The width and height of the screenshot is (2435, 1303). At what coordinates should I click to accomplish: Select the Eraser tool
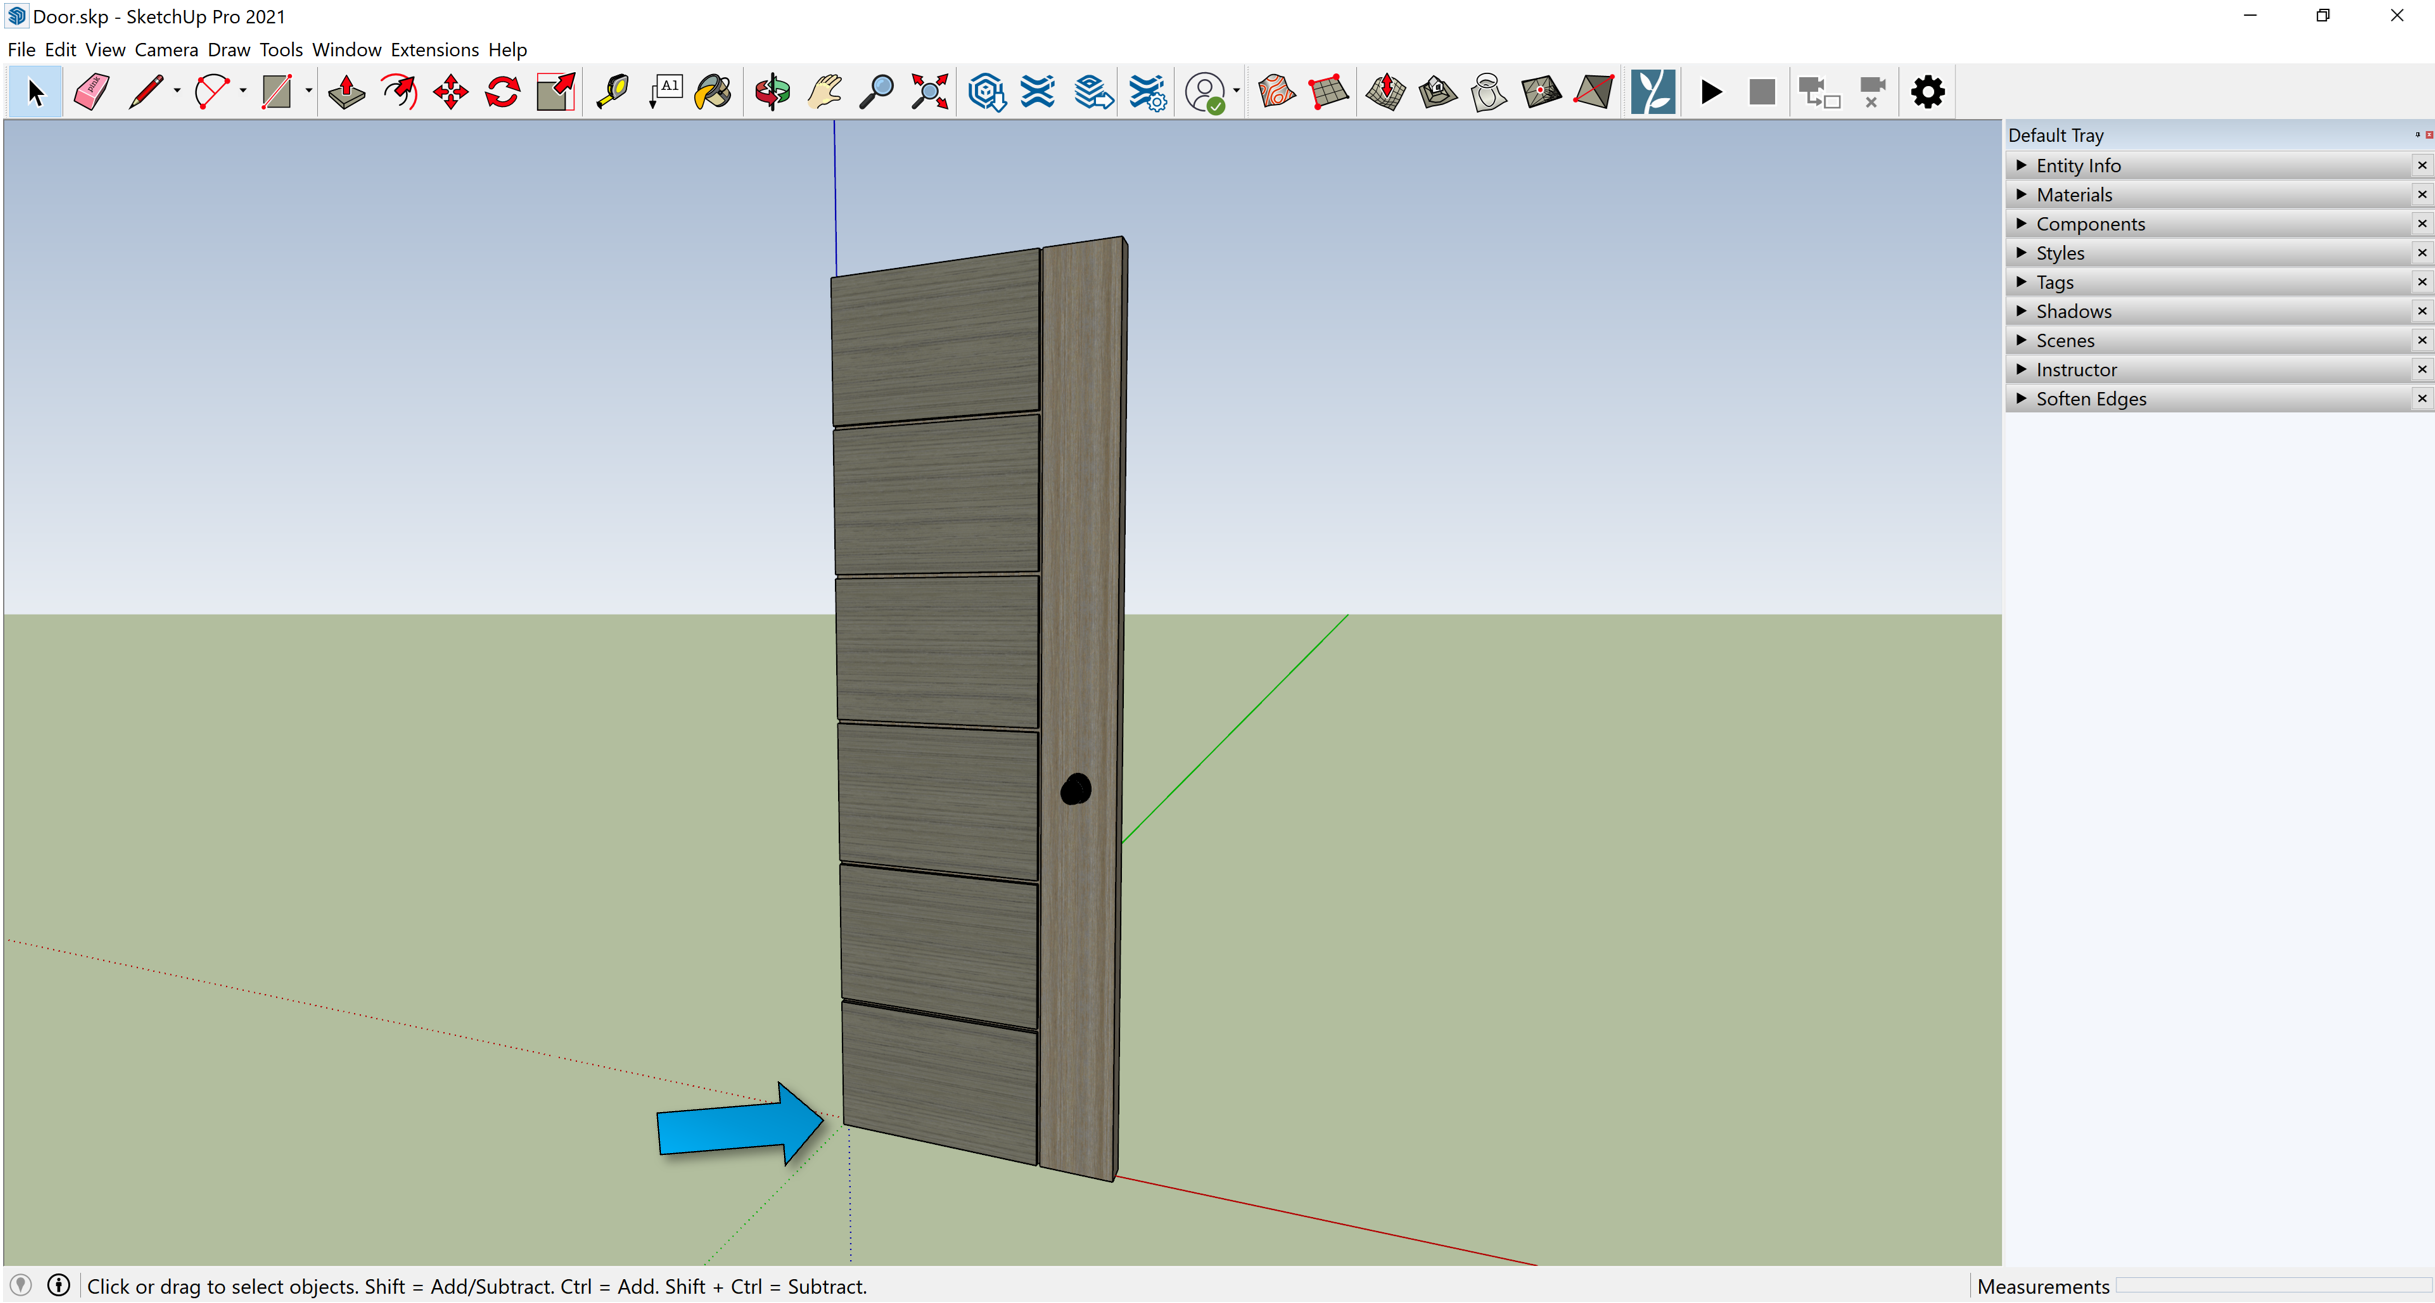(91, 92)
